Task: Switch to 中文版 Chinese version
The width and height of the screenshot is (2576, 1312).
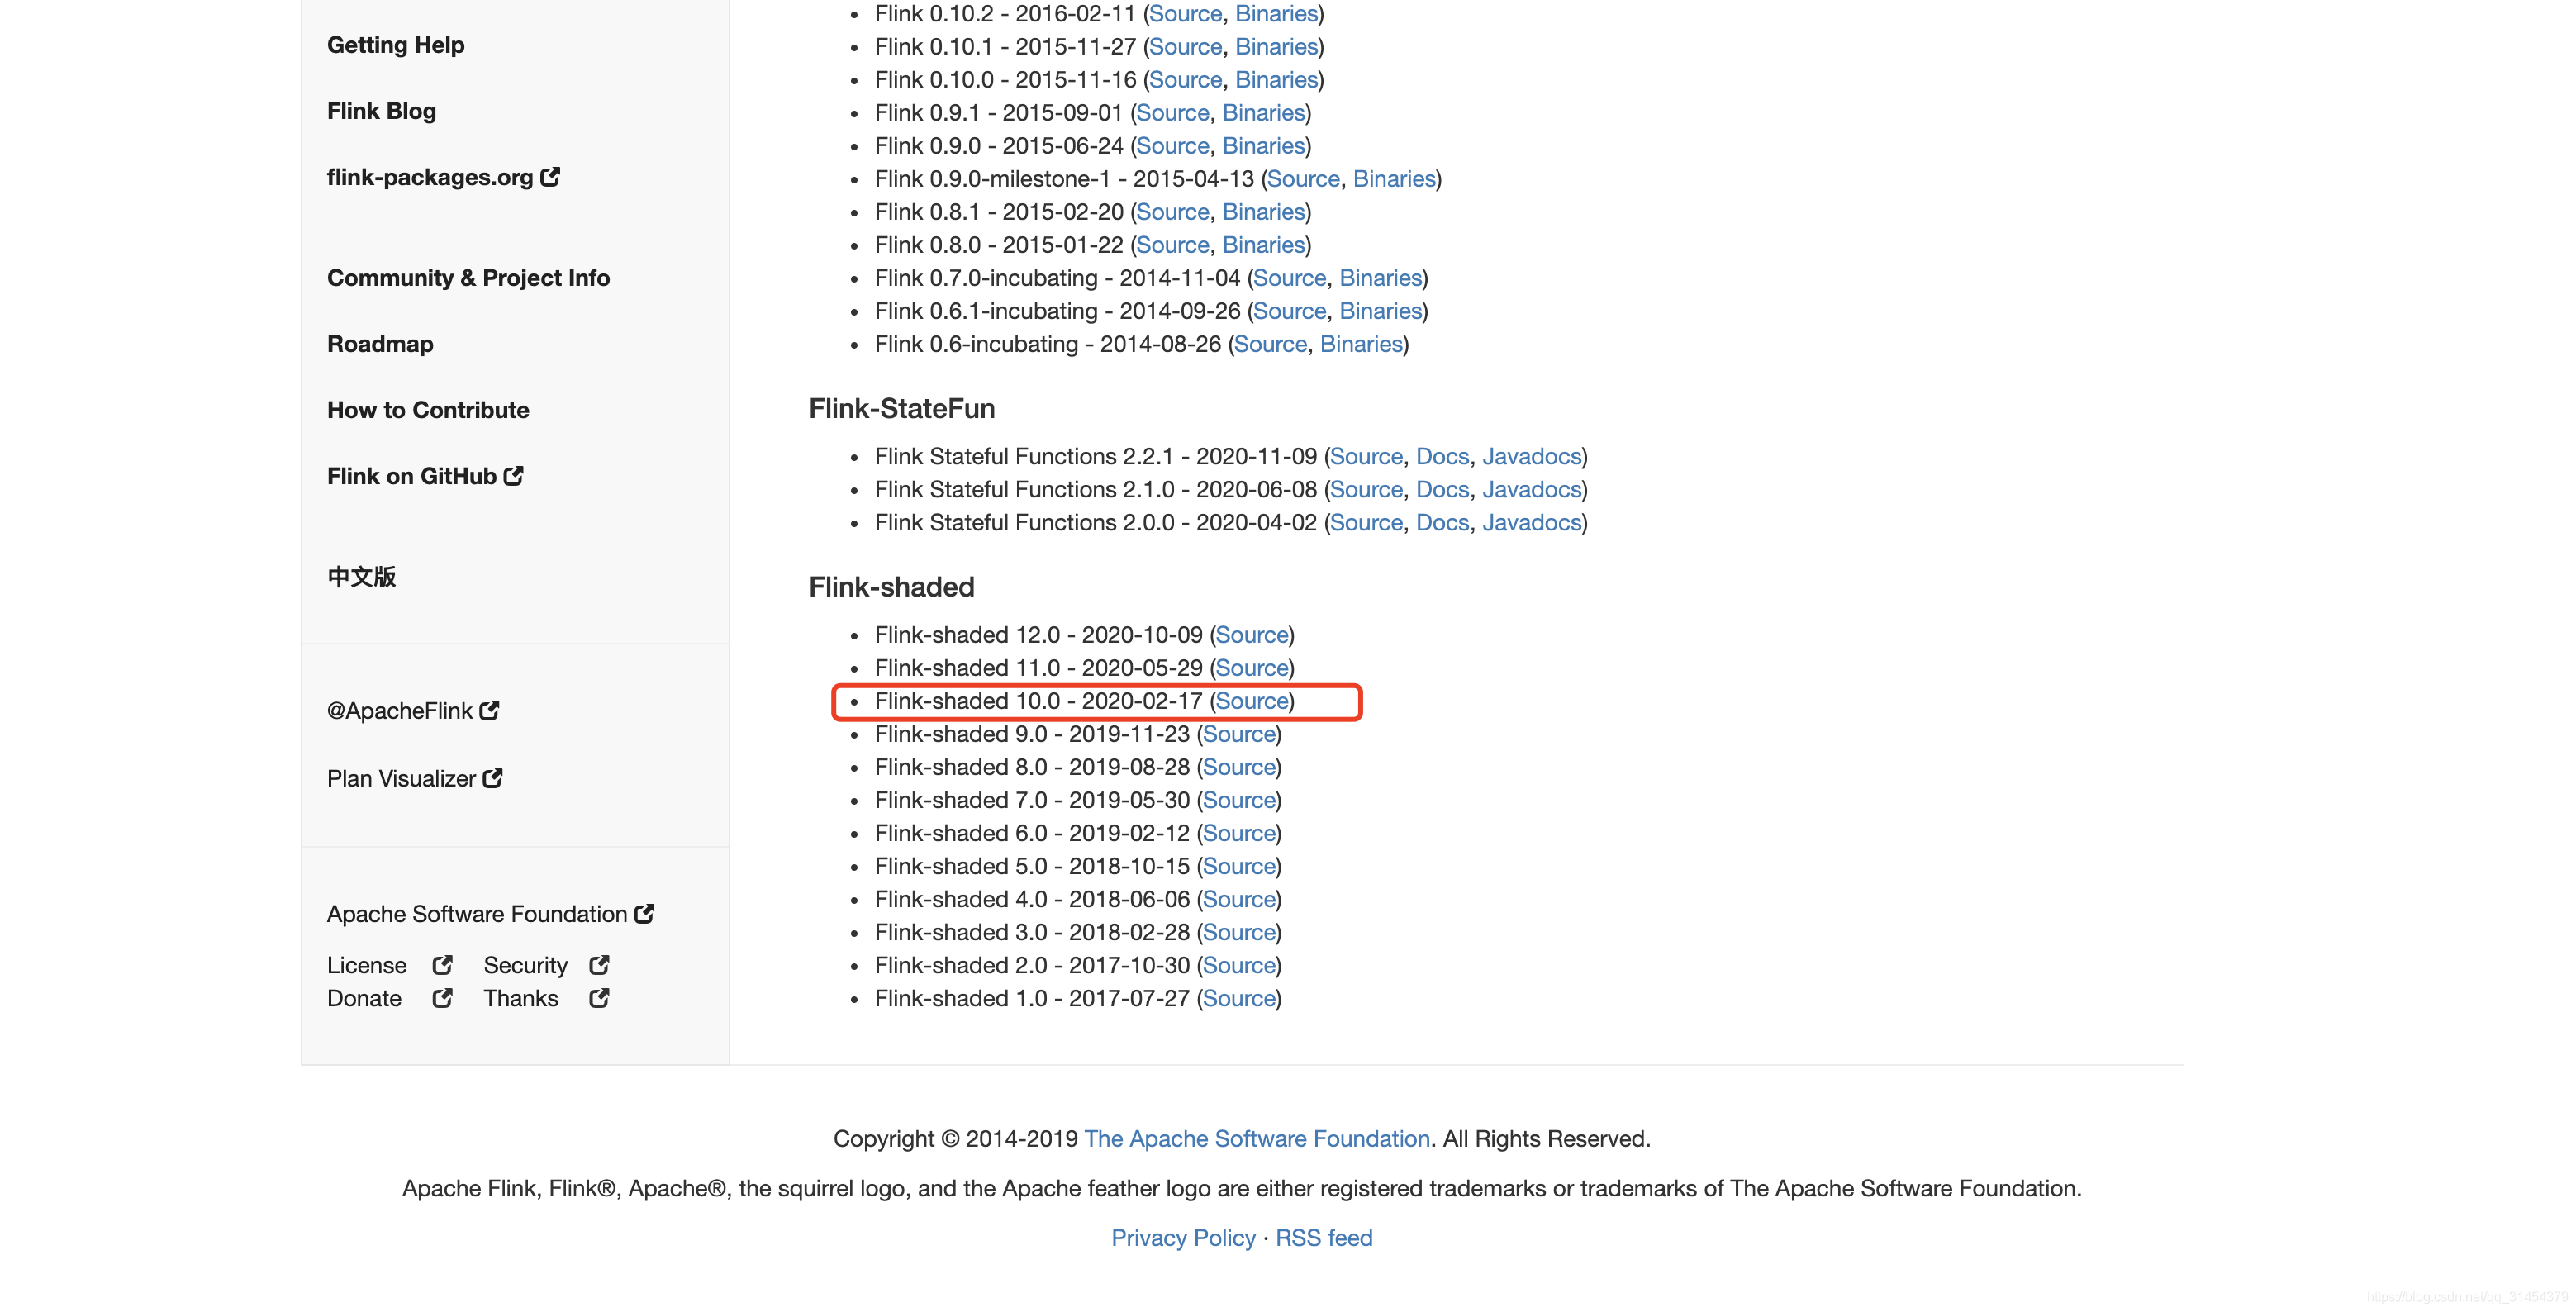Action: 361,577
